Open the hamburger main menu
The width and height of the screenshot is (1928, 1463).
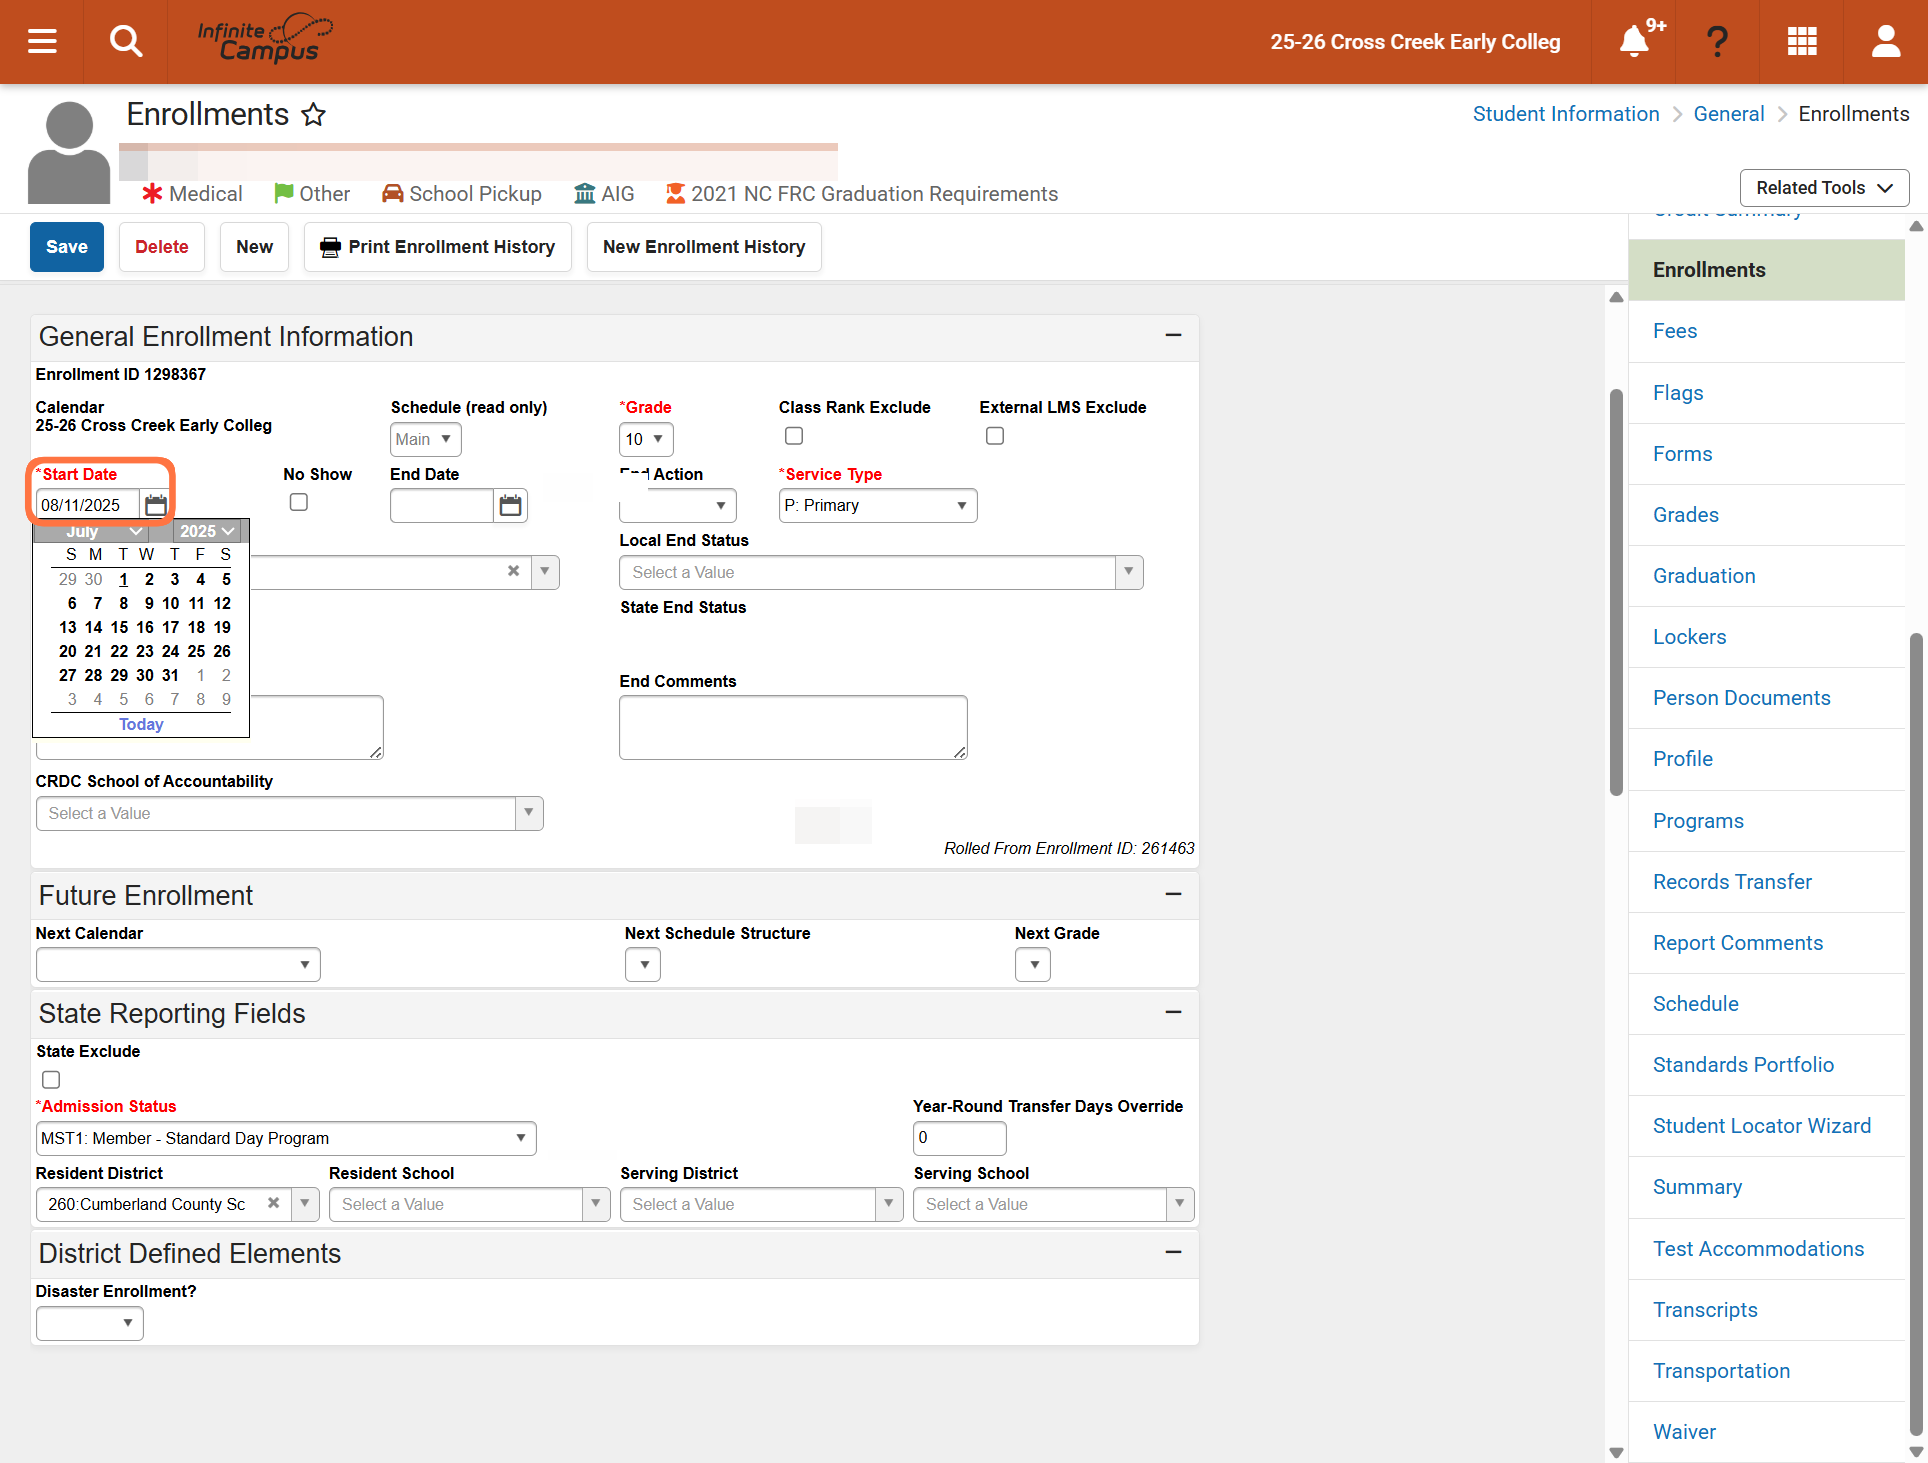tap(42, 41)
